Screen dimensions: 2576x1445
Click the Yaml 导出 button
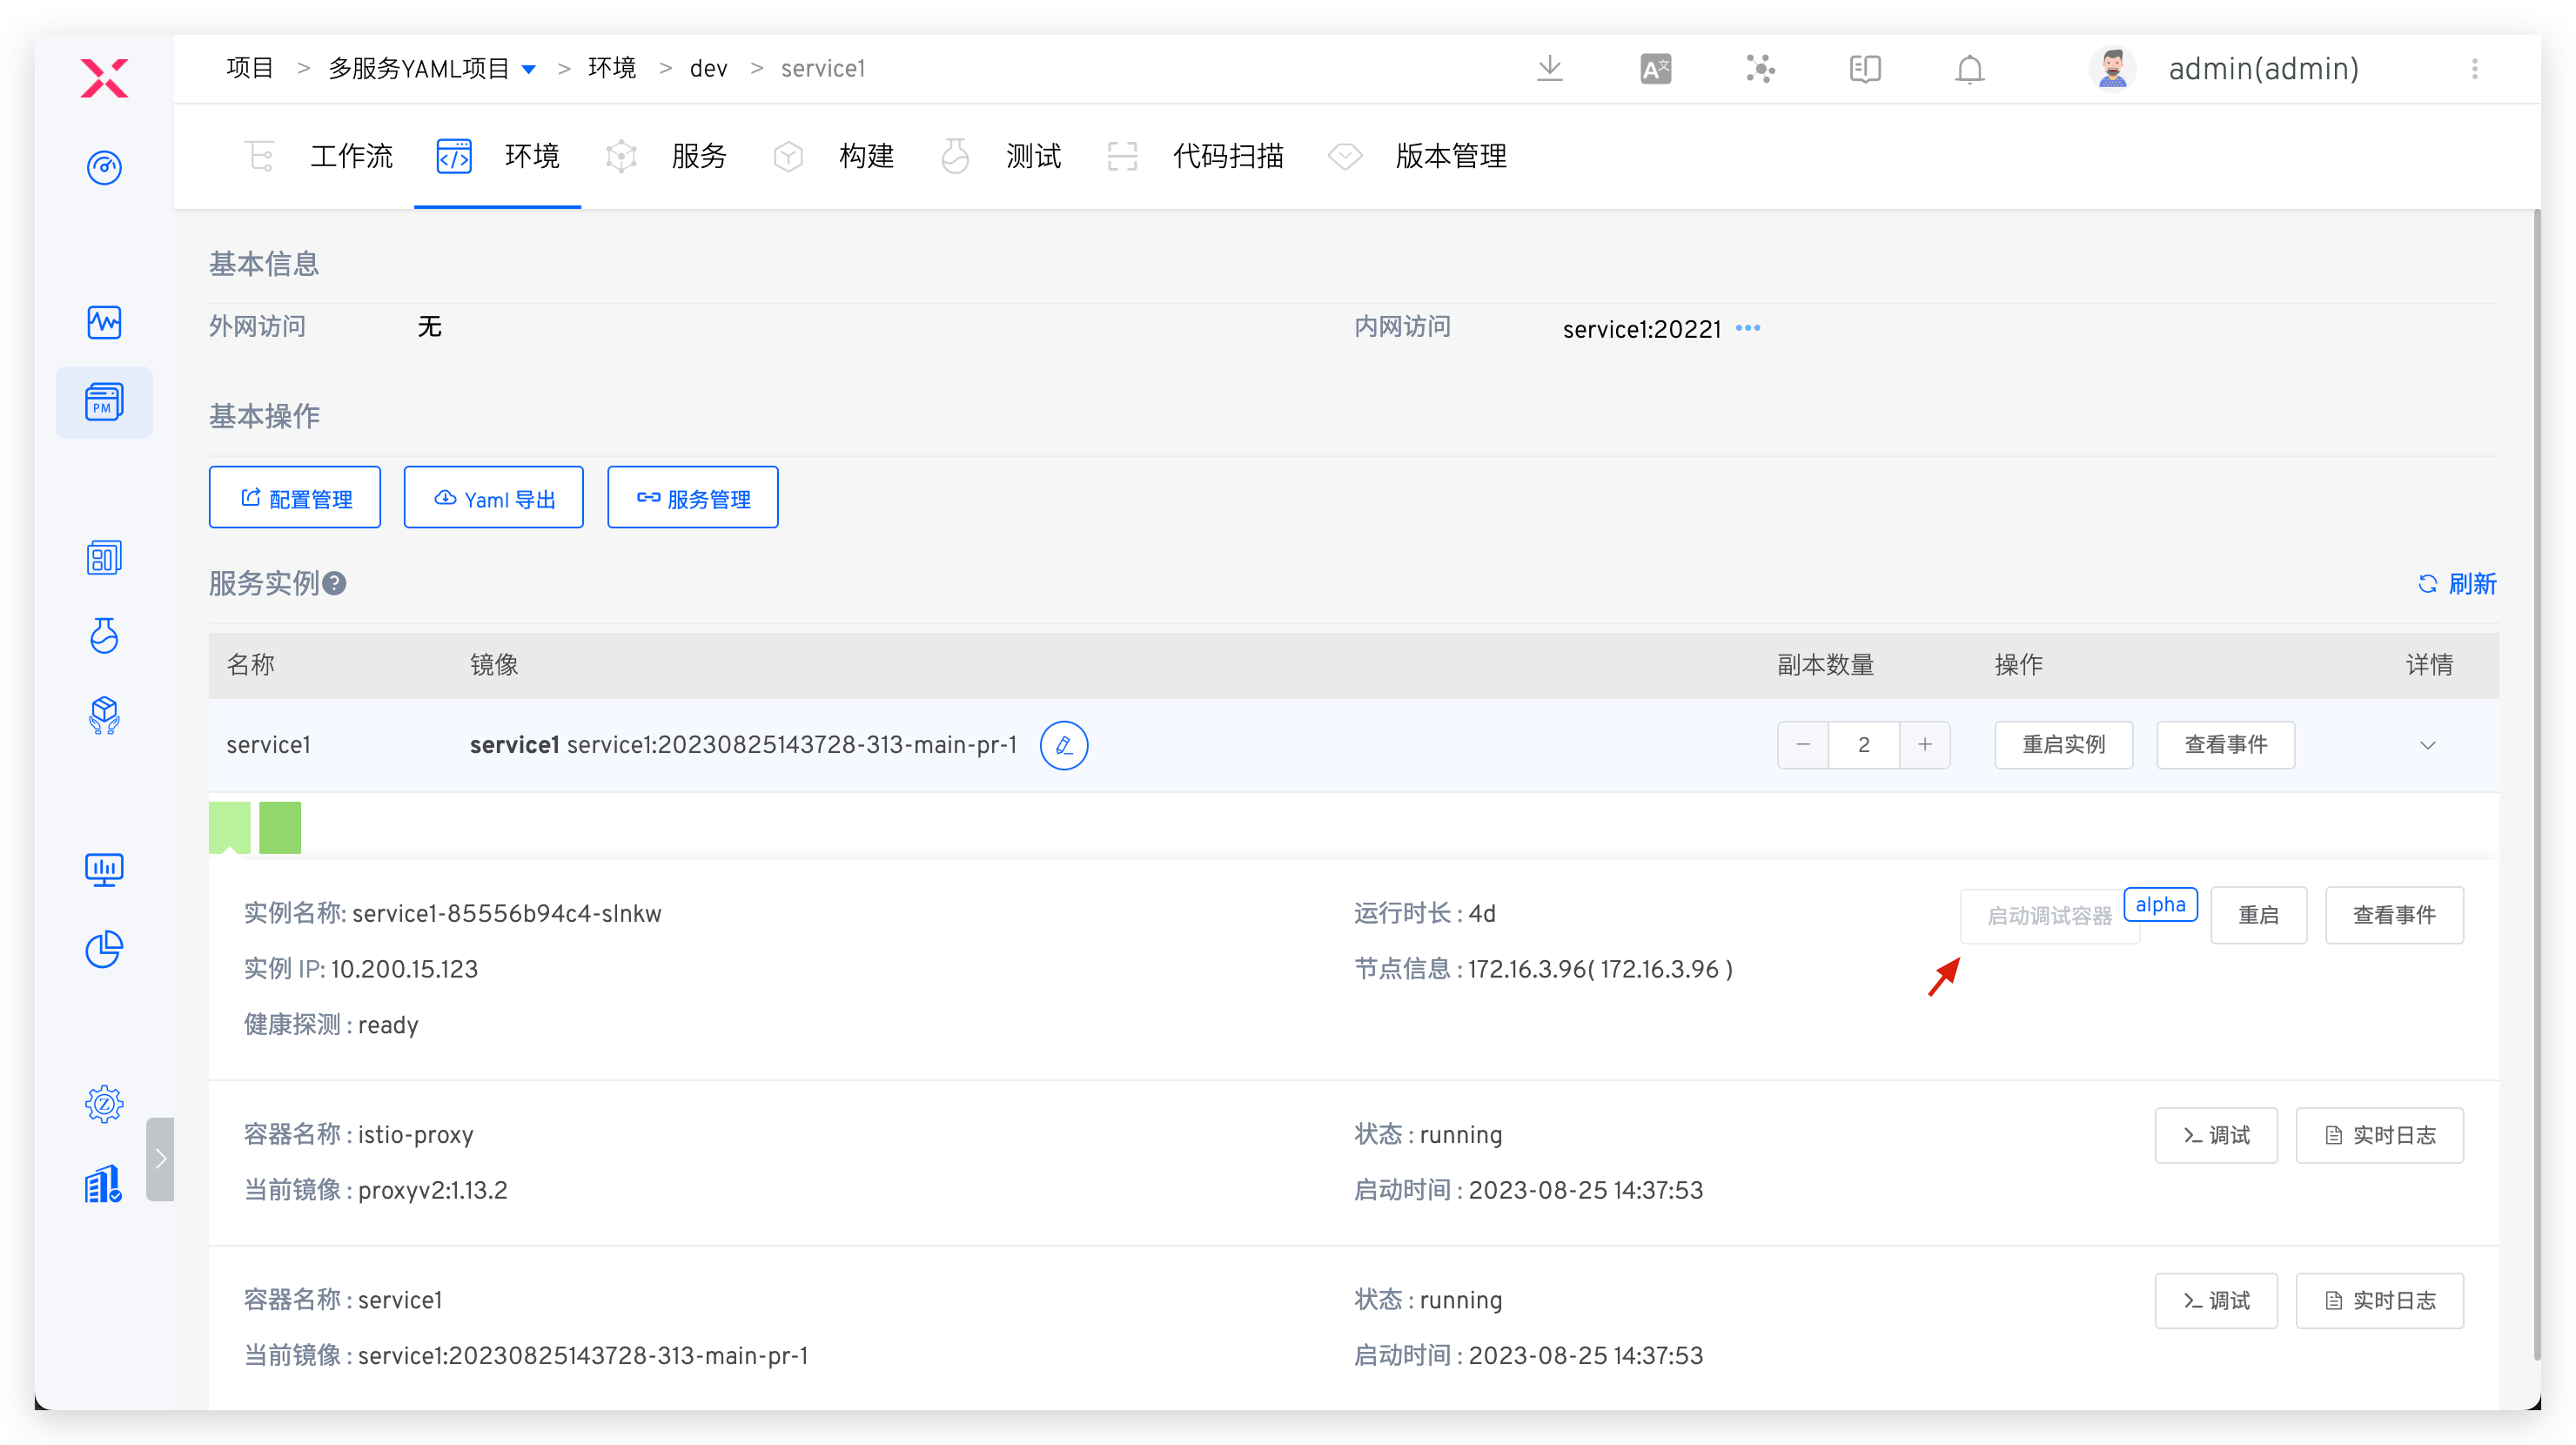(x=493, y=497)
